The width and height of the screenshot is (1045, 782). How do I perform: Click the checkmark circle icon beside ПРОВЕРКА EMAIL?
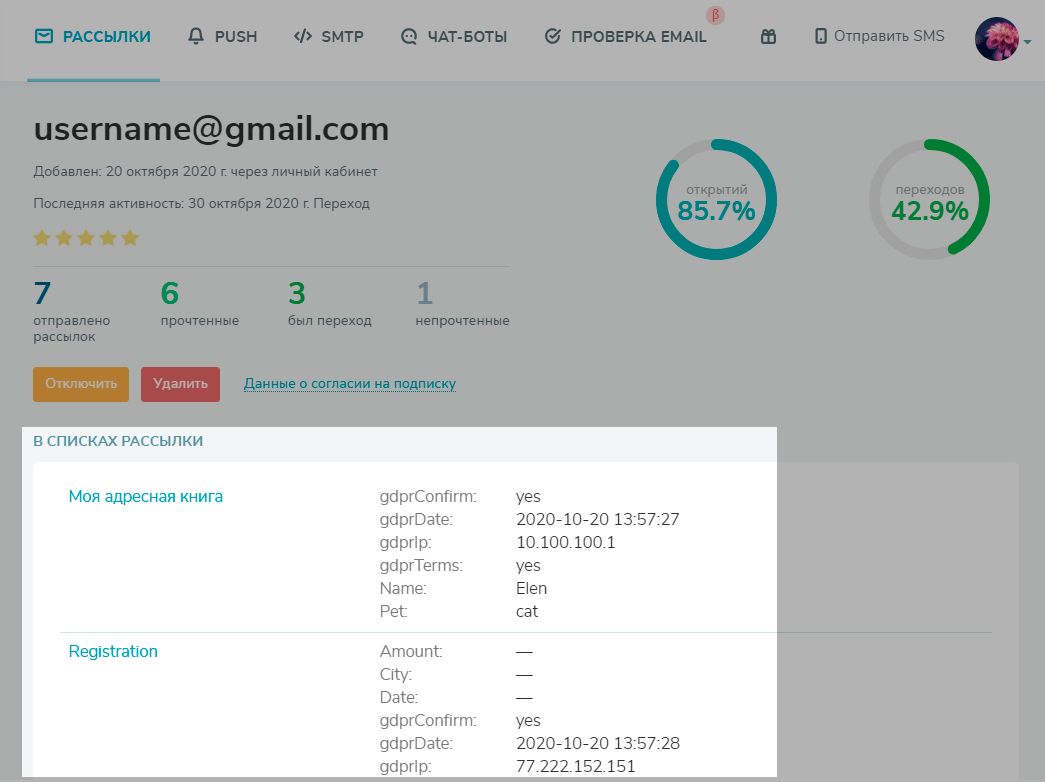552,36
